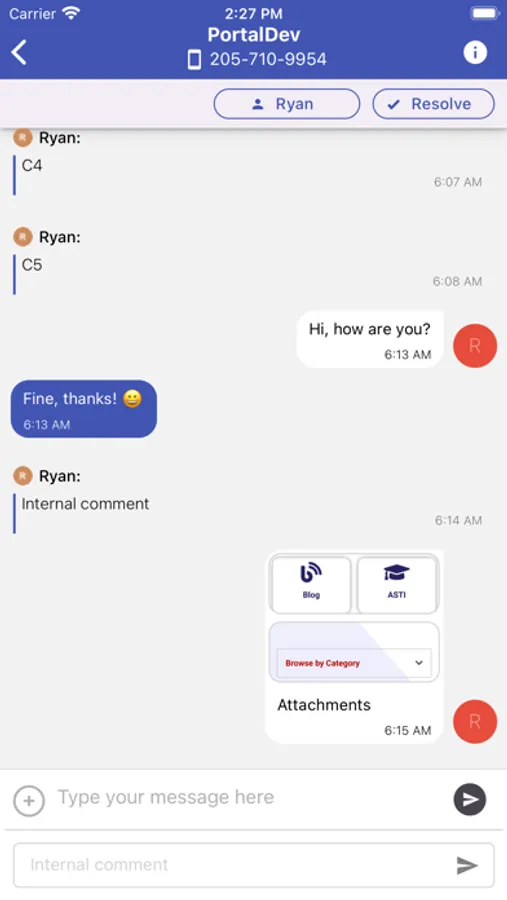Viewport: 507px width, 900px height.
Task: Tap the phone icon beside 205-710-9954
Action: (195, 59)
